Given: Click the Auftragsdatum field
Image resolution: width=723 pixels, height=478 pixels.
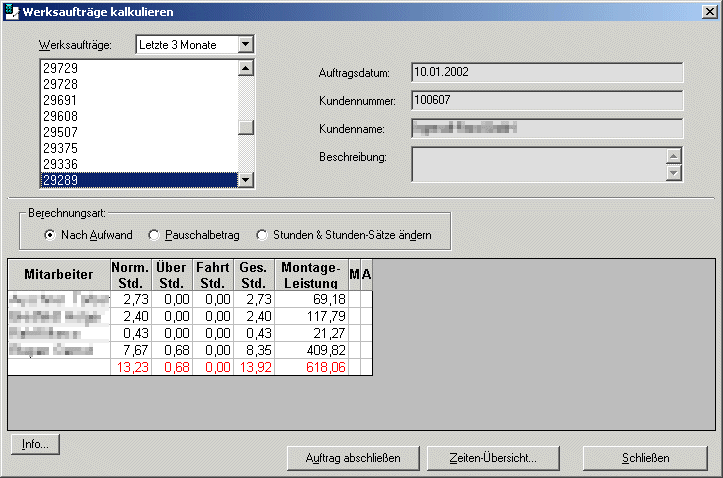Looking at the screenshot, I should (546, 73).
